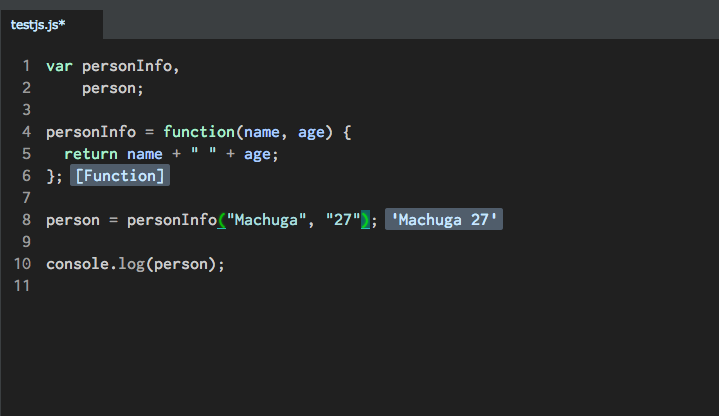This screenshot has height=416, width=719.
Task: Click line number 4 in the gutter
Action: 26,132
